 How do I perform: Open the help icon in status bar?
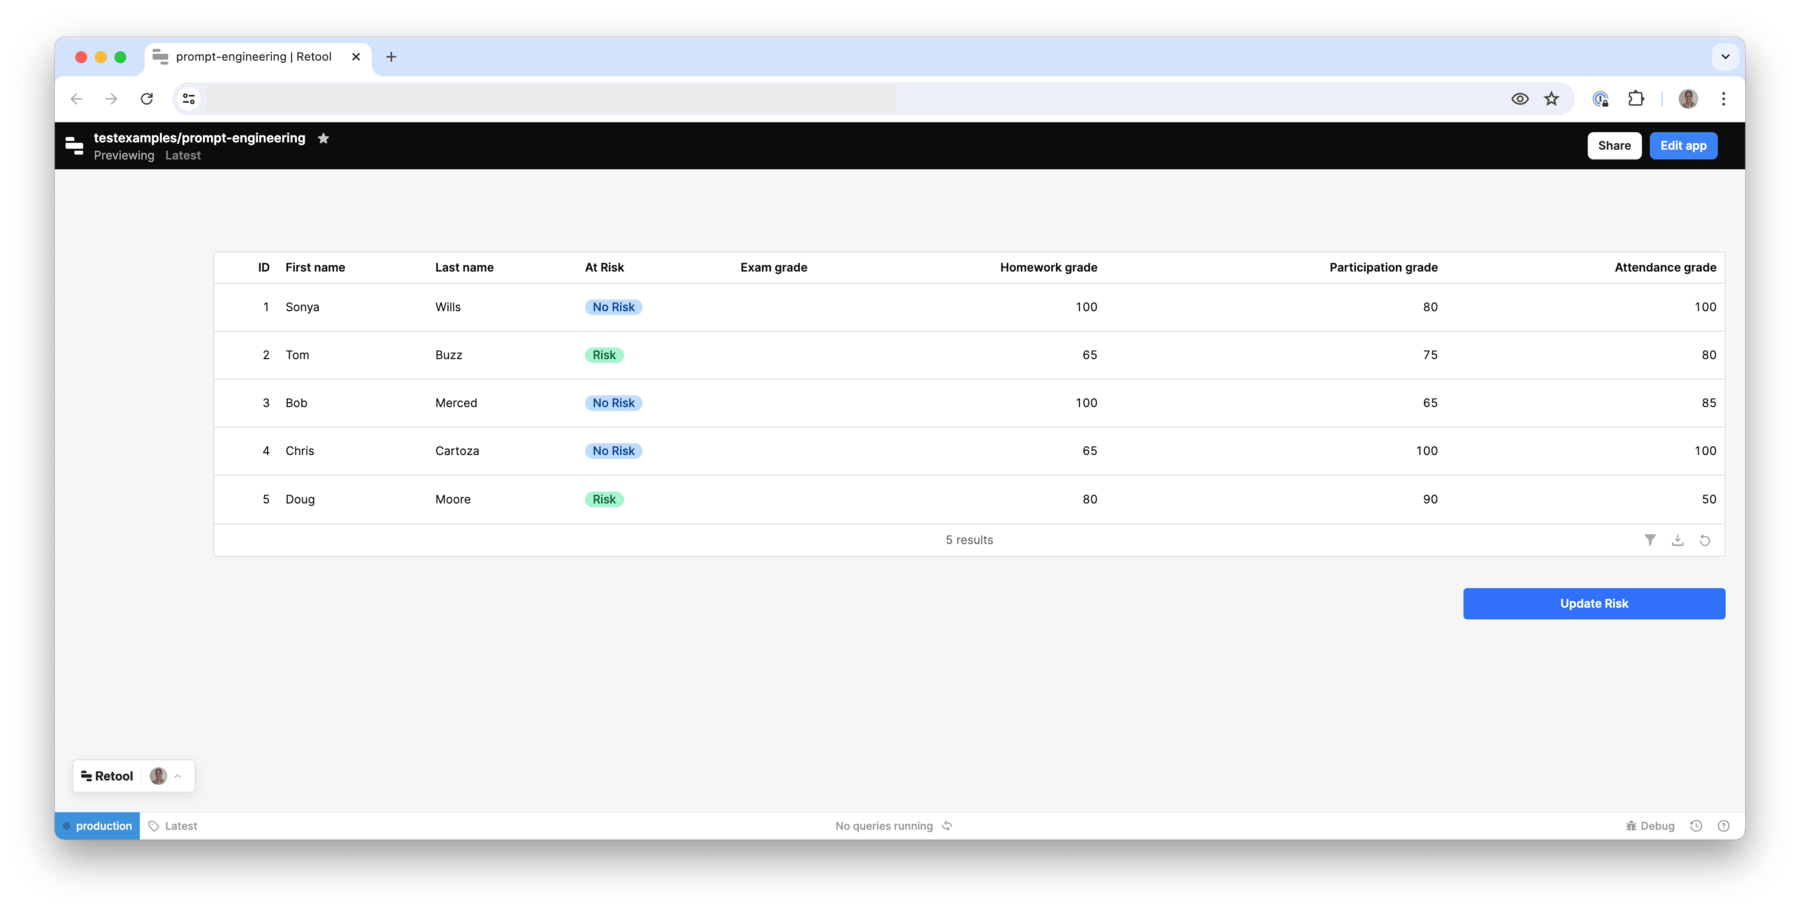point(1724,826)
